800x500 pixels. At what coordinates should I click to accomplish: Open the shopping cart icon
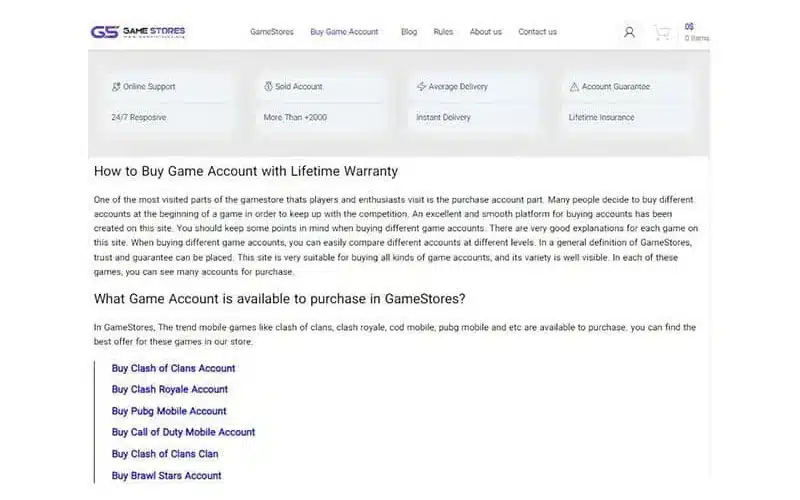(x=662, y=33)
